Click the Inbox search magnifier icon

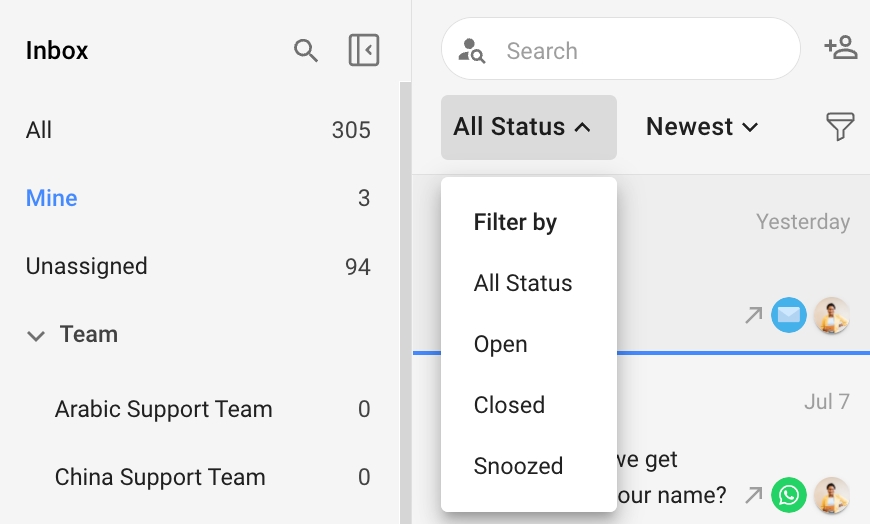306,51
